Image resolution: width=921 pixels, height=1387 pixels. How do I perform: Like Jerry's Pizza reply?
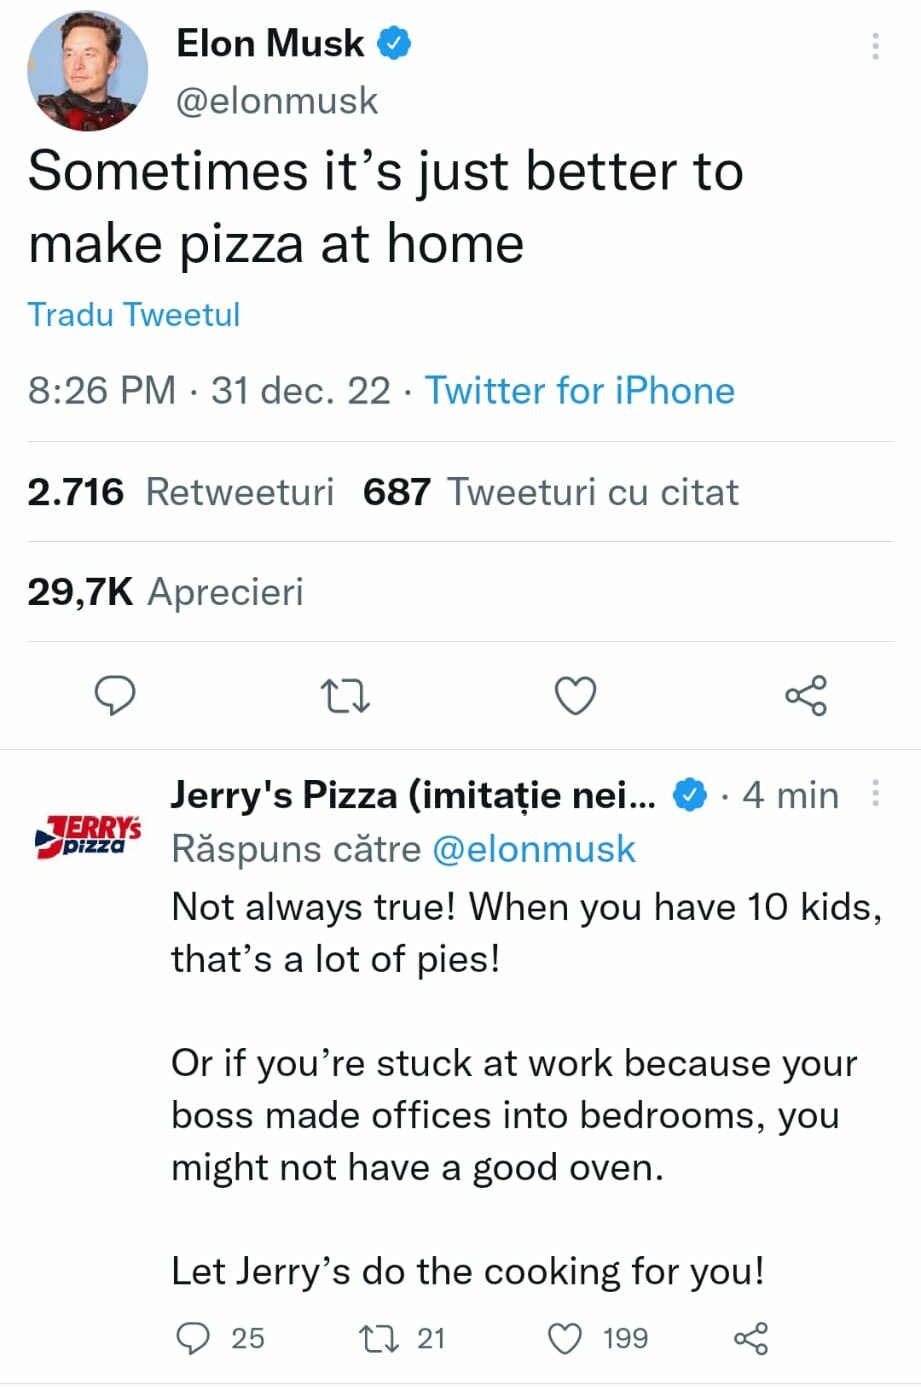click(x=566, y=1338)
